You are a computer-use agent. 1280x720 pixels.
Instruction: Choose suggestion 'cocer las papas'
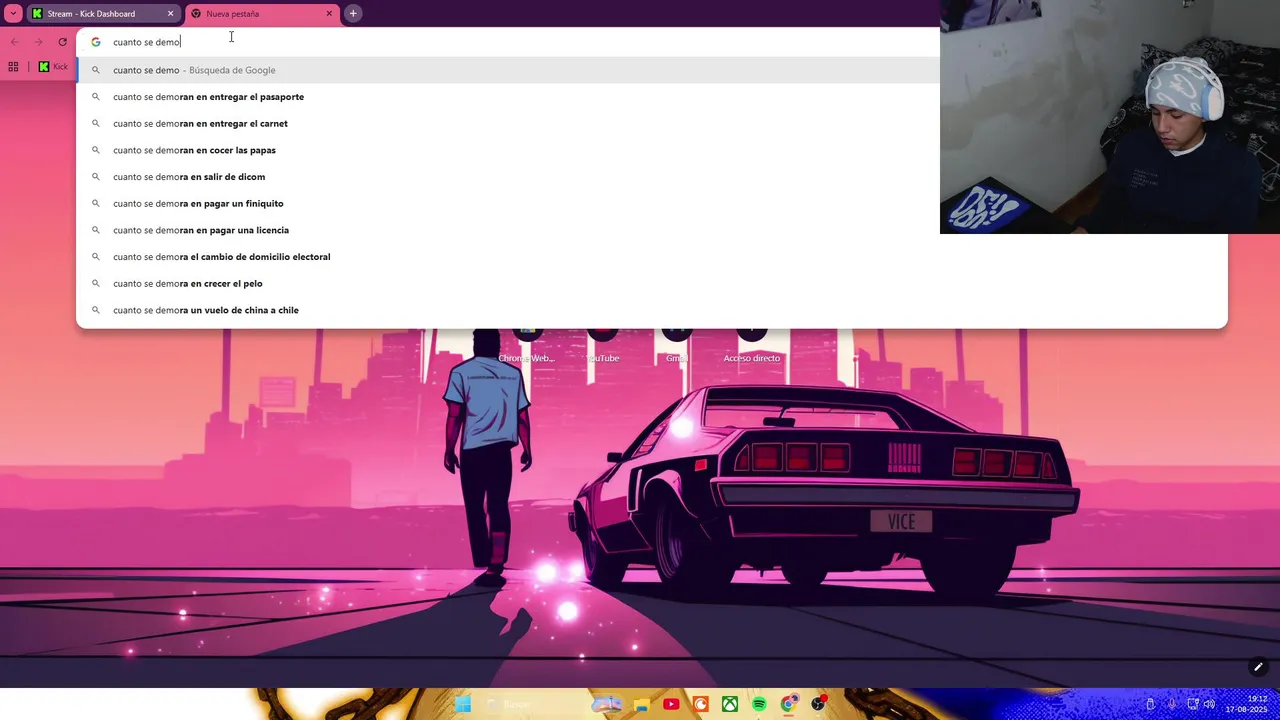pyautogui.click(x=651, y=150)
